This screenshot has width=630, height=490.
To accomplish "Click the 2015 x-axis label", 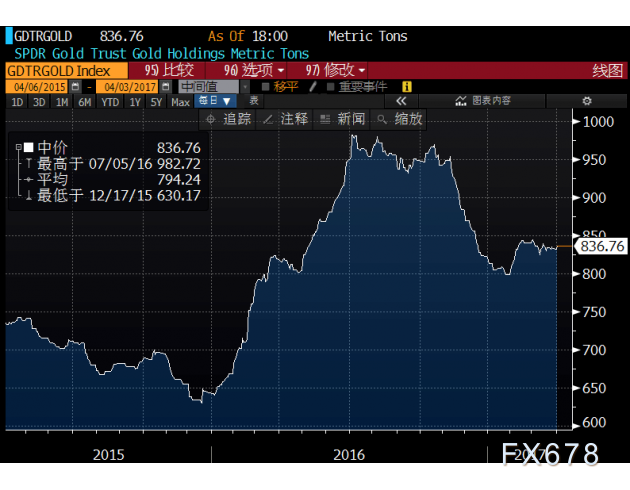I will coord(108,455).
